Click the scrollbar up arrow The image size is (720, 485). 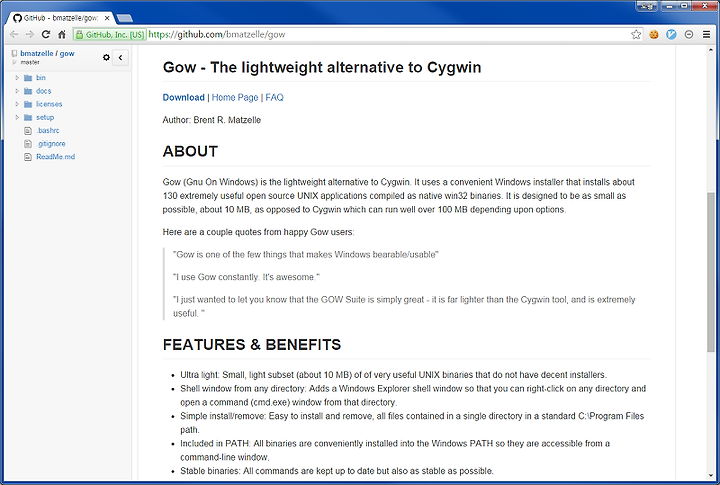point(711,49)
